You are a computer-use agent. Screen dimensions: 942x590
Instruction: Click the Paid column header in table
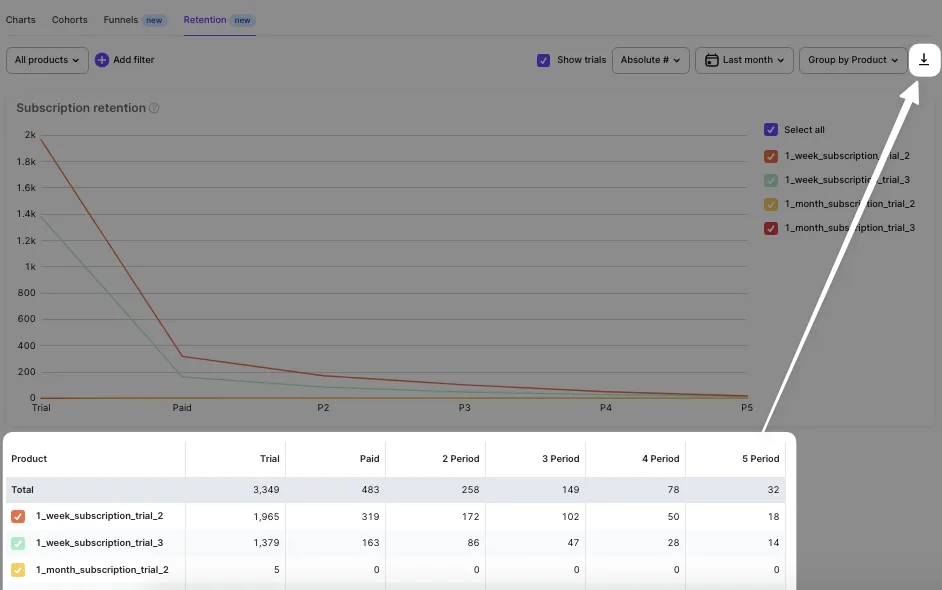[369, 459]
